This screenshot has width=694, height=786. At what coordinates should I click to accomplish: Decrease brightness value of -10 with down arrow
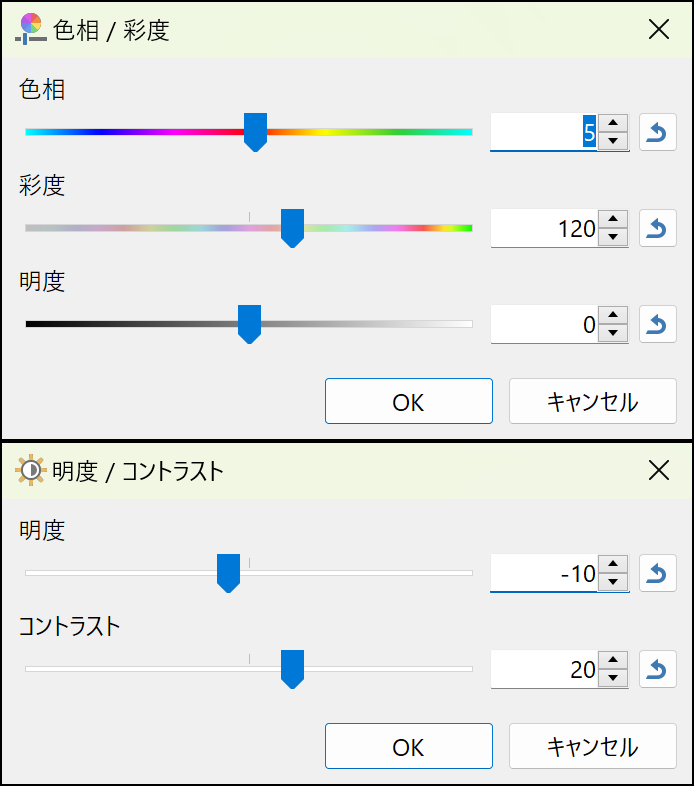614,582
